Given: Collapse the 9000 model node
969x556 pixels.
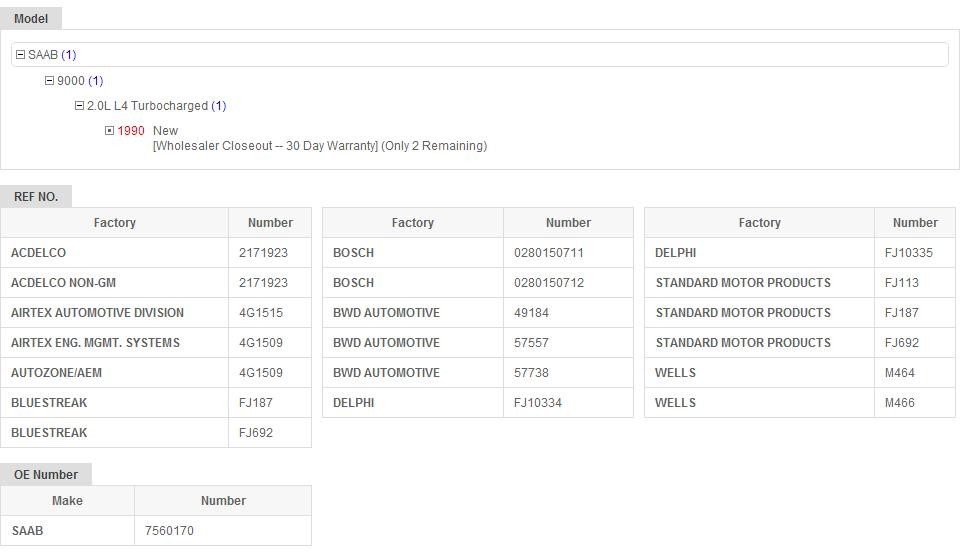Looking at the screenshot, I should pos(49,81).
